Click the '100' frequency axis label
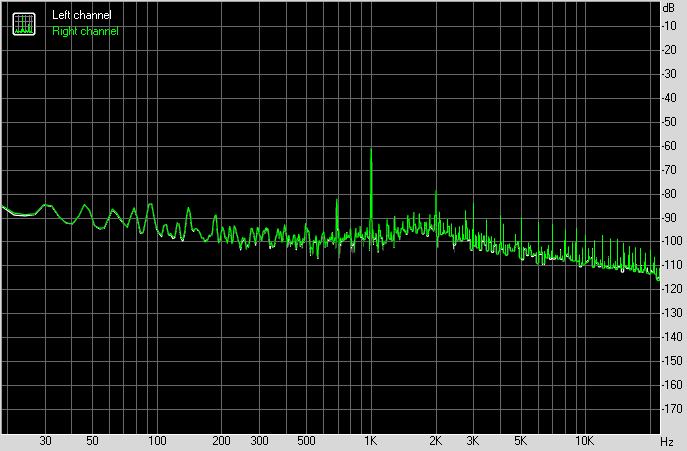Viewport: 687px width, 451px height. click(x=157, y=441)
